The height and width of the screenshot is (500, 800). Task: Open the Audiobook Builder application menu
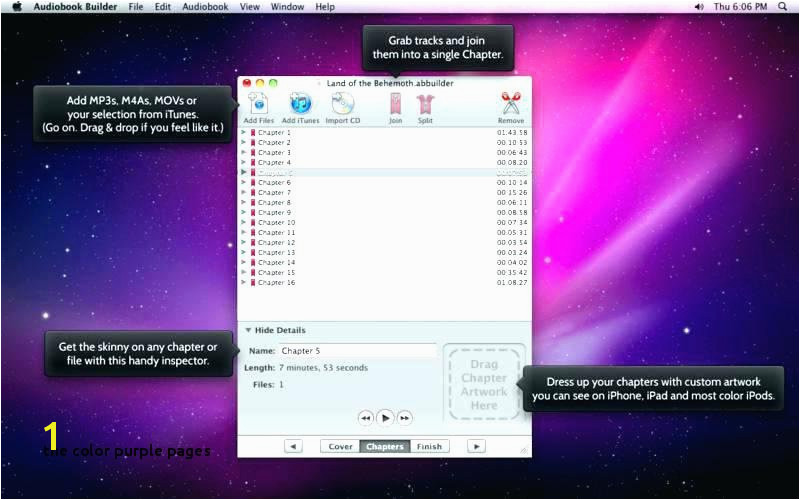tap(75, 7)
